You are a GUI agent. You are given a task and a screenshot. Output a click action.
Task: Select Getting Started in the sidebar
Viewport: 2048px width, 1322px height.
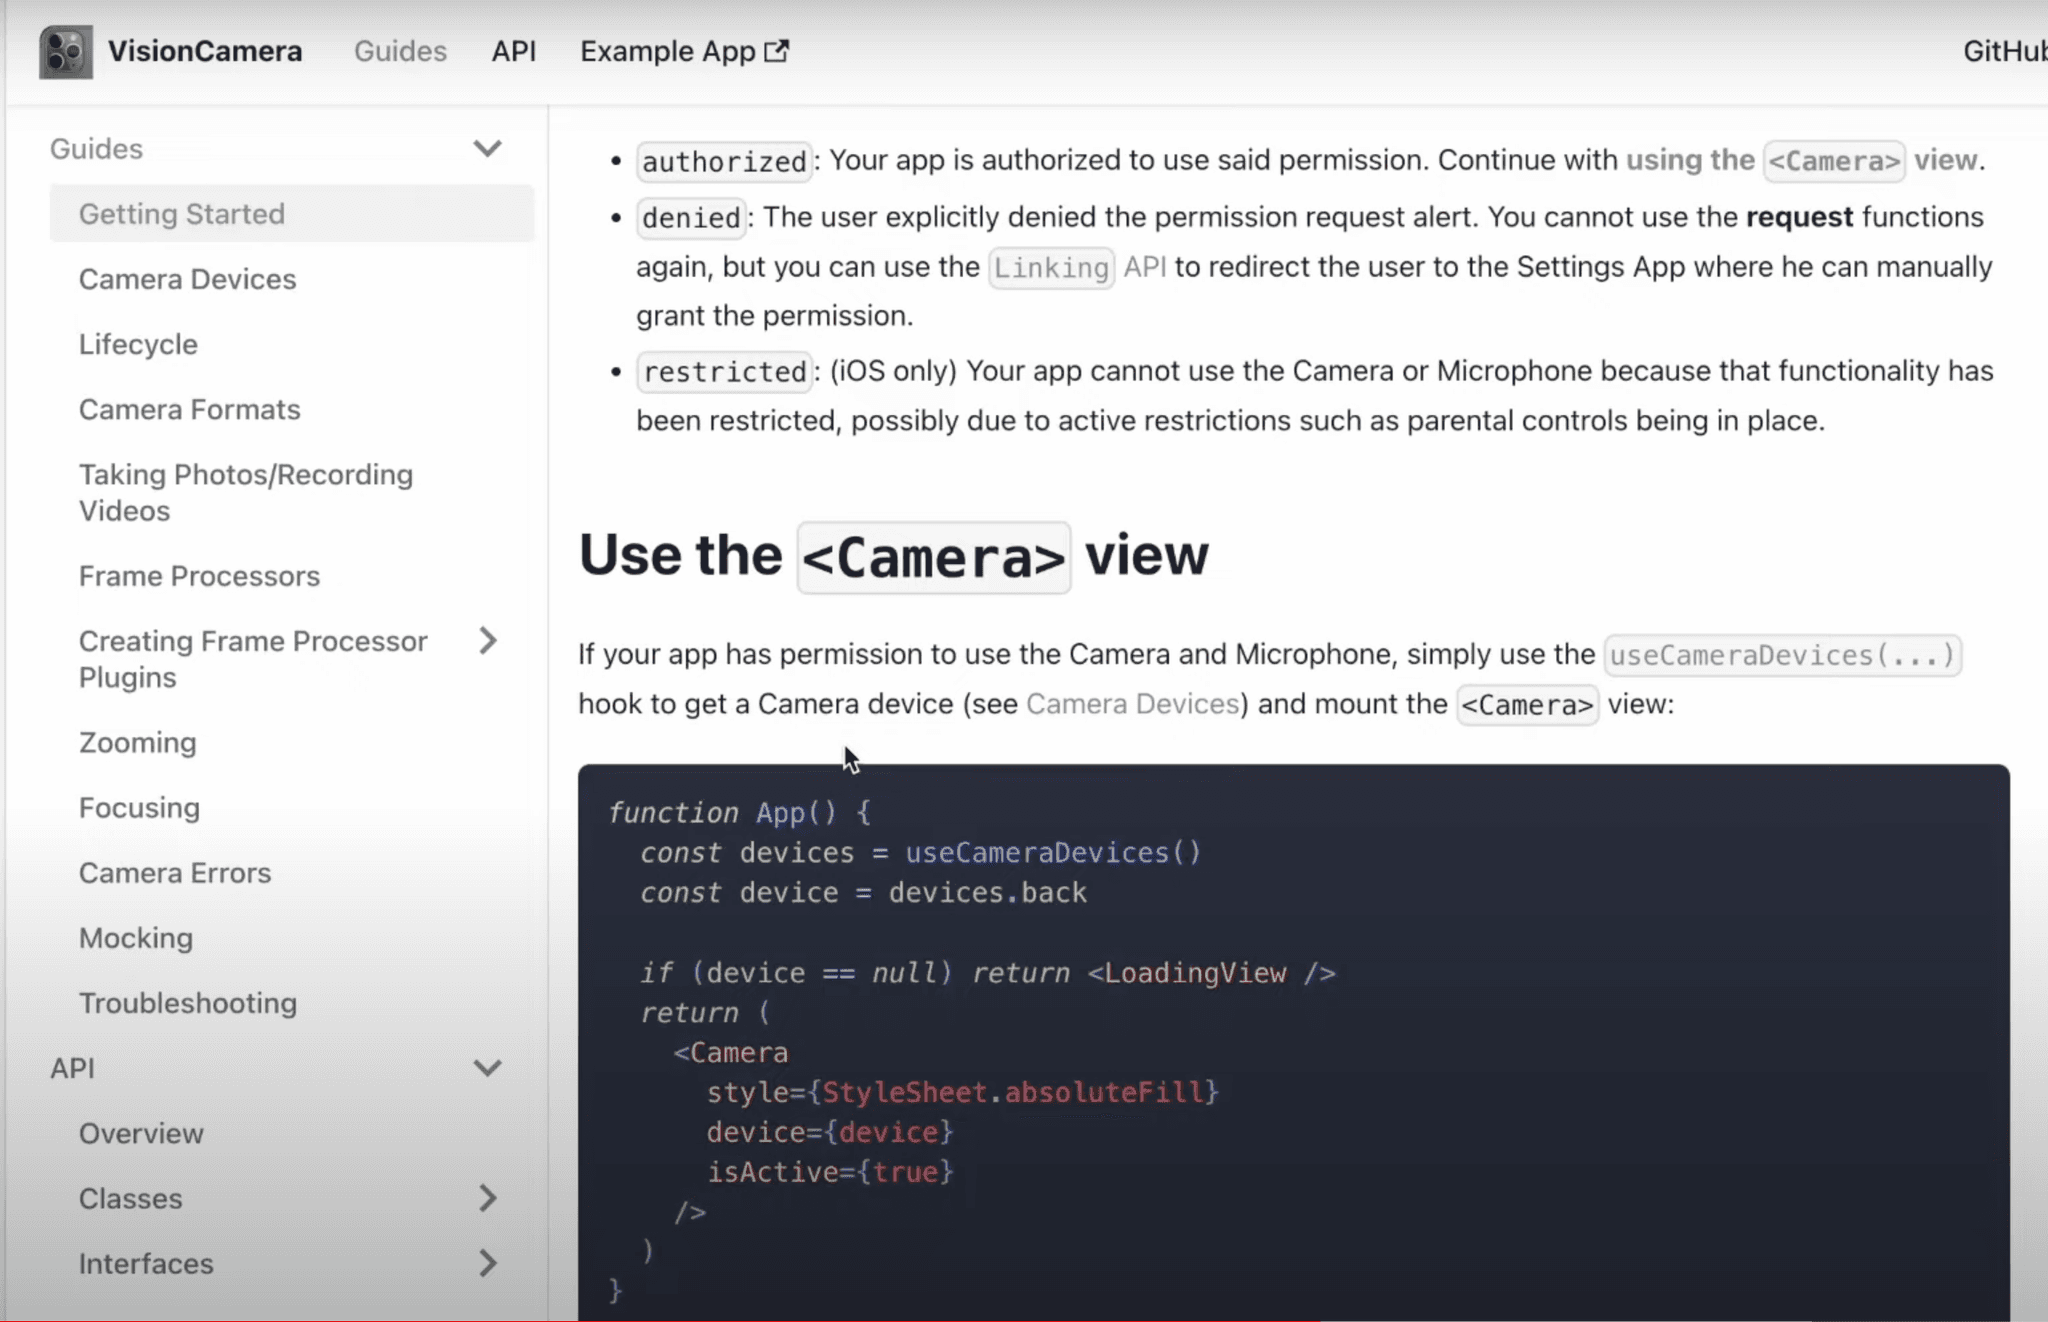(x=181, y=213)
